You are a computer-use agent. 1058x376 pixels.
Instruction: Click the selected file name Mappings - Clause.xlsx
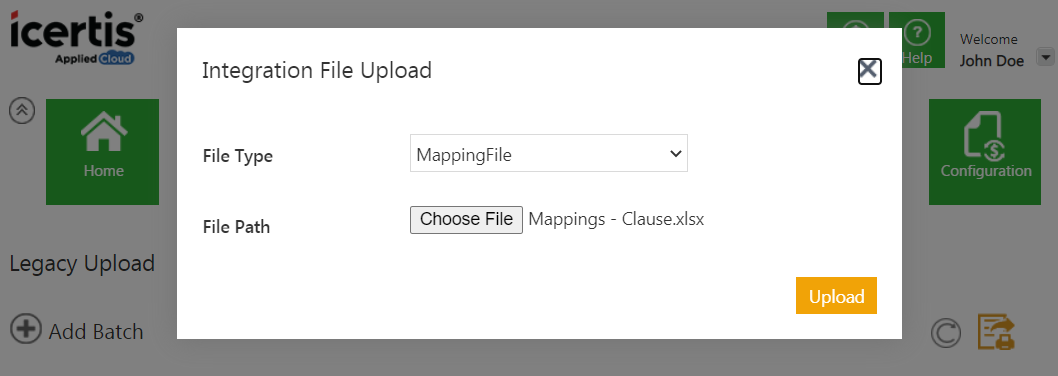tap(616, 219)
